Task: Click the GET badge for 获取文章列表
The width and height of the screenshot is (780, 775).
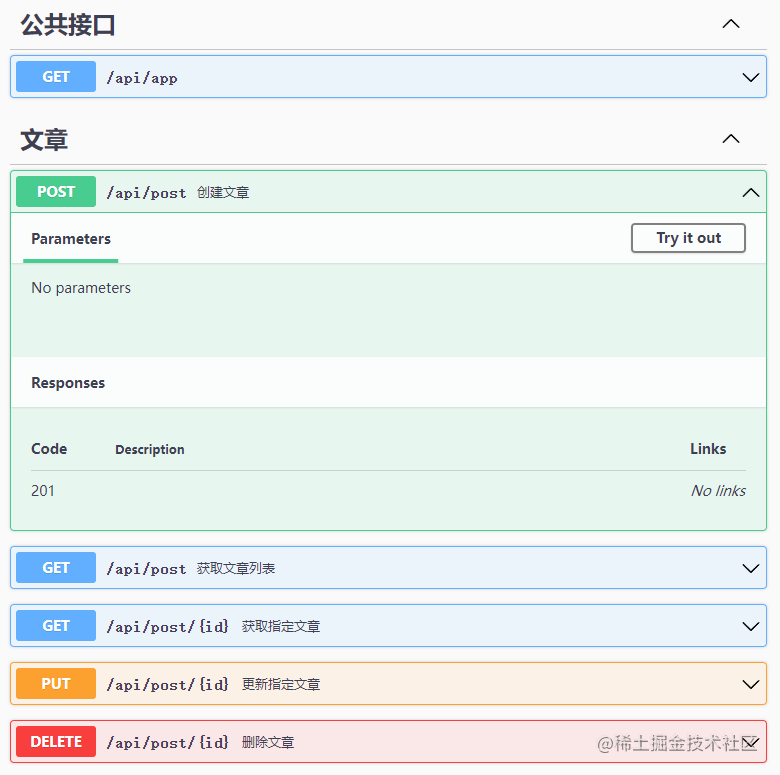Action: click(56, 568)
